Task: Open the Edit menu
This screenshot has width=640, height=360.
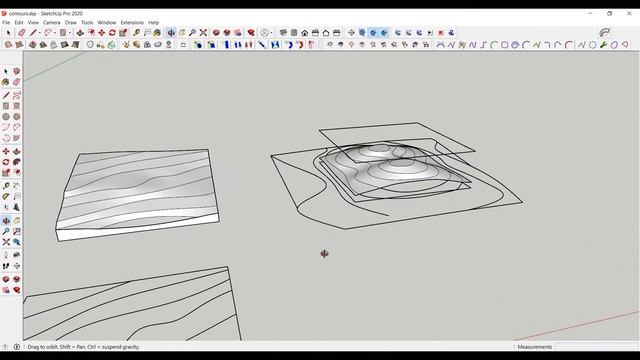Action: 19,22
